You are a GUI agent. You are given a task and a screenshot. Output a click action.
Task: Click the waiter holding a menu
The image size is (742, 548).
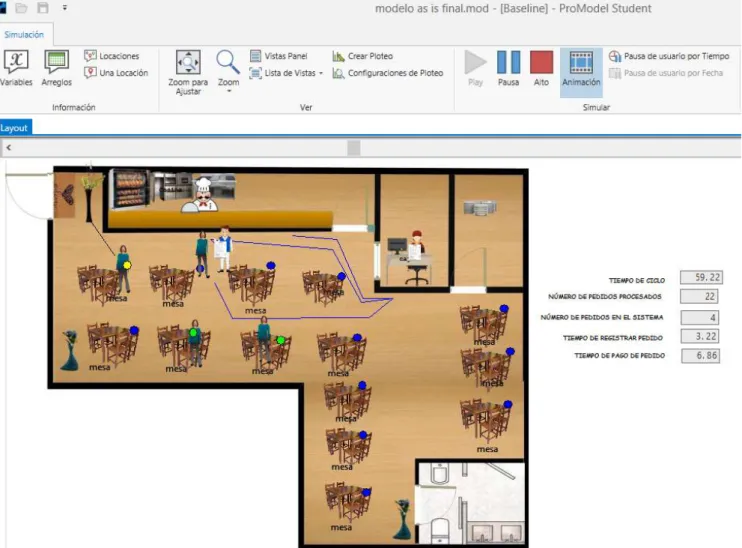222,249
